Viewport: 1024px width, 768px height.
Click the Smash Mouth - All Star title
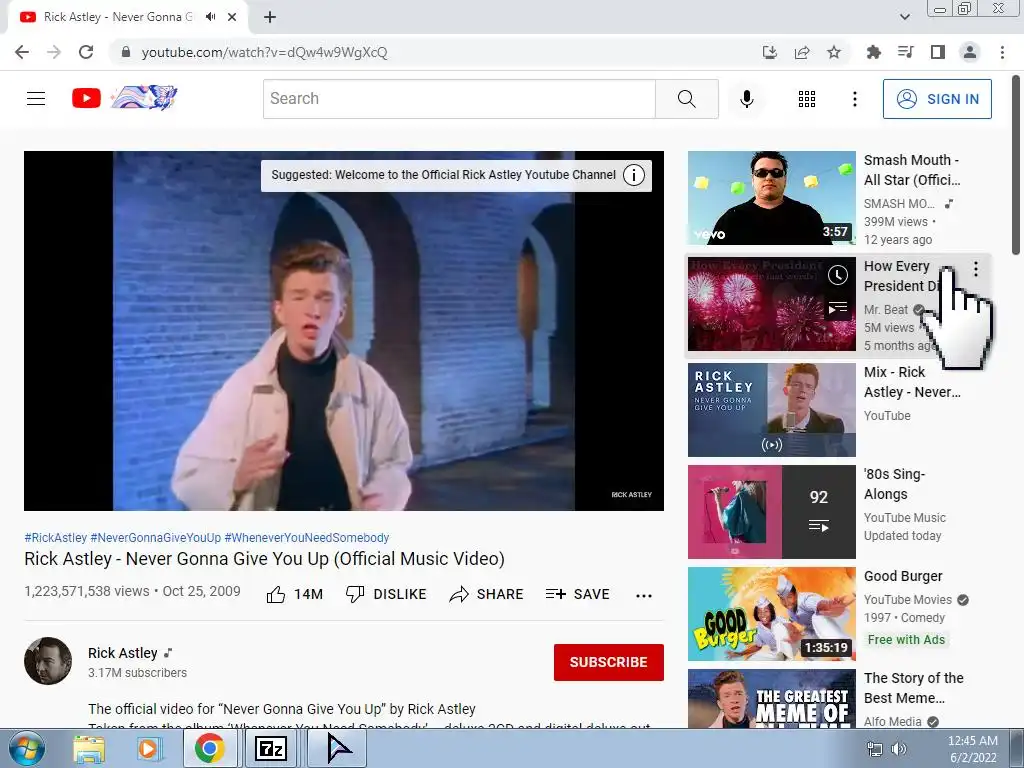click(912, 170)
